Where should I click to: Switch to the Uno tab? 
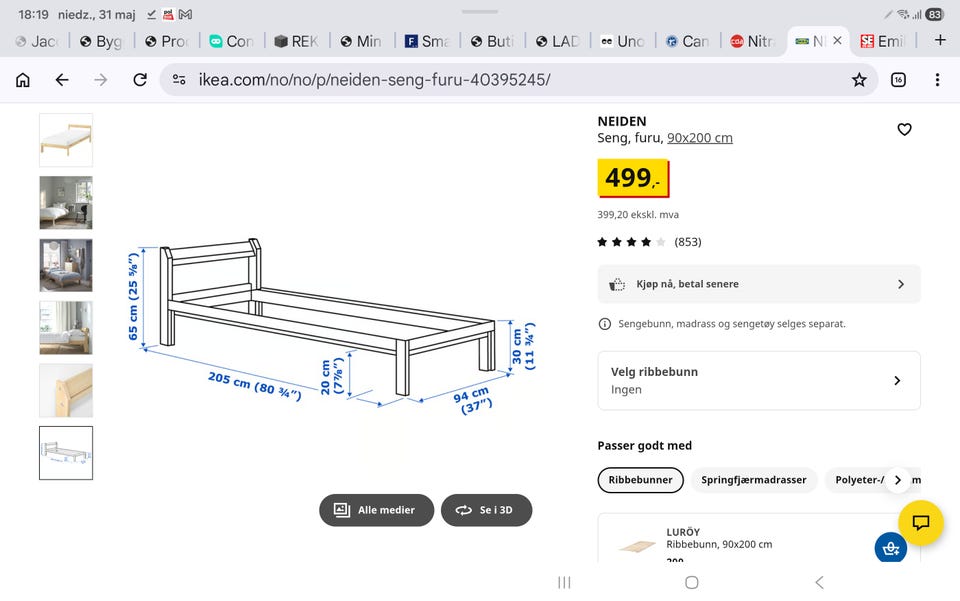click(x=623, y=41)
